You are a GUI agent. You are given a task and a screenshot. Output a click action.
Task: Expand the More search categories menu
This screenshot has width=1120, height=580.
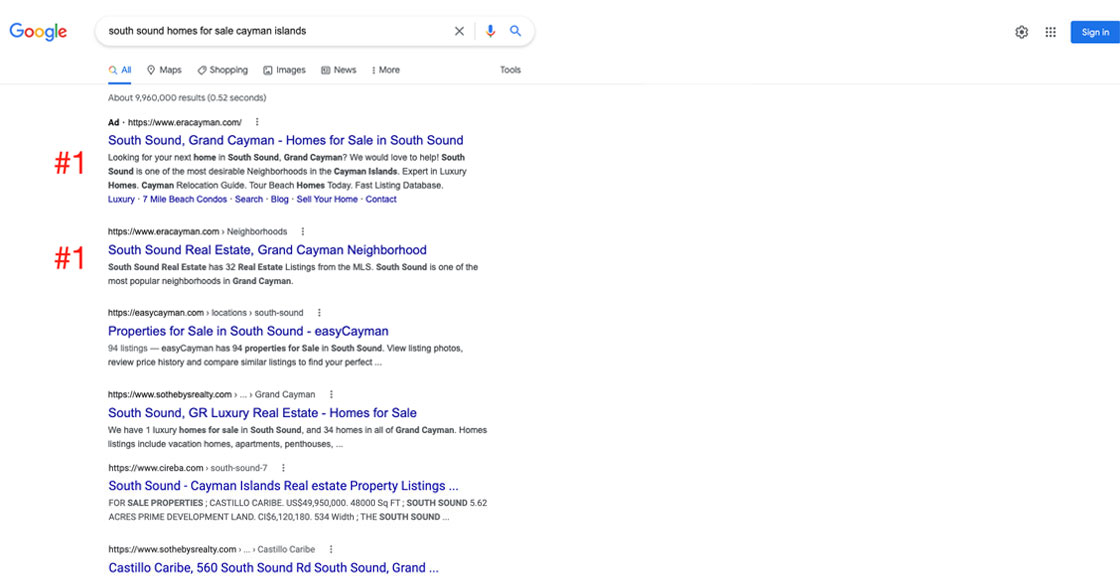386,70
